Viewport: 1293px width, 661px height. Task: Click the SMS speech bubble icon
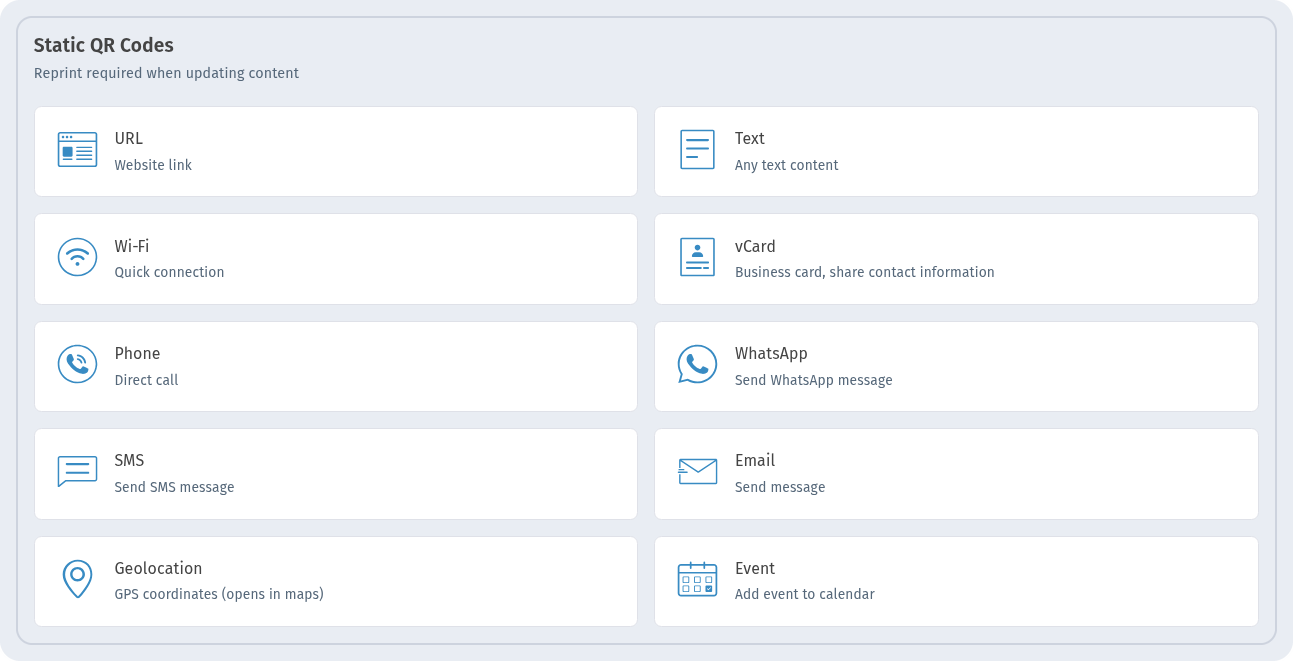pyautogui.click(x=77, y=471)
